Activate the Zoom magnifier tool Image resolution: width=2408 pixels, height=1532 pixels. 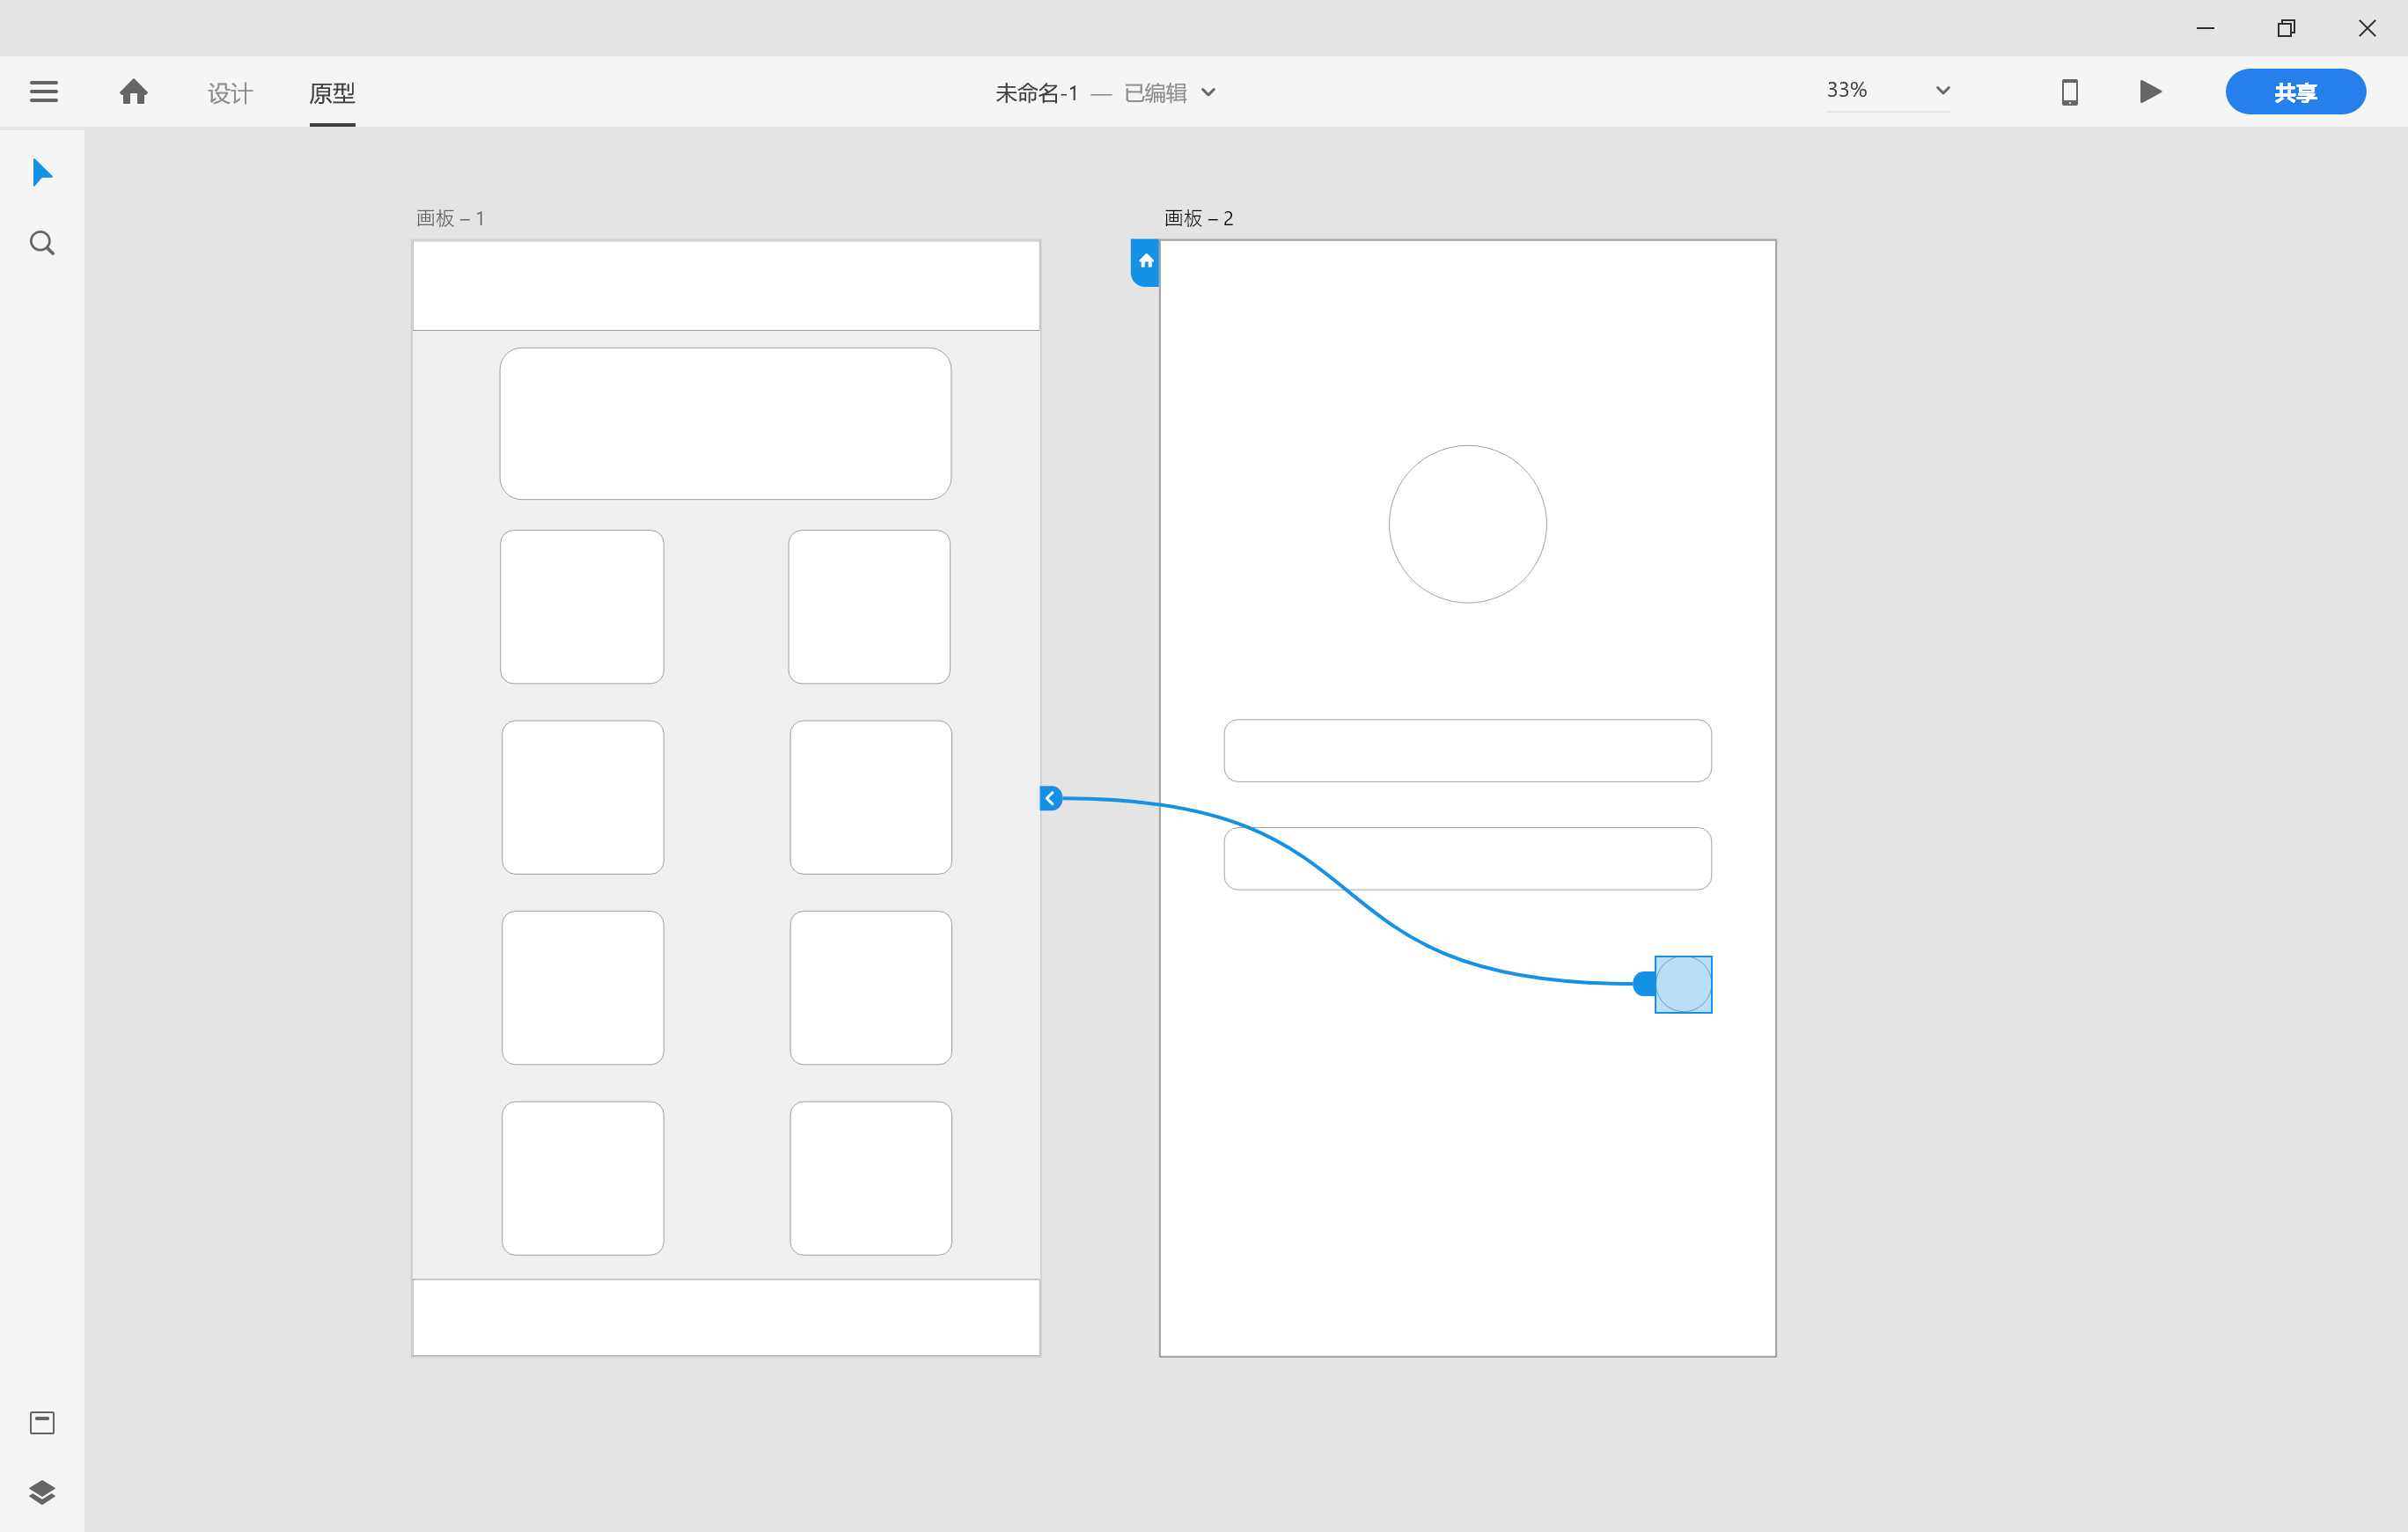click(42, 243)
